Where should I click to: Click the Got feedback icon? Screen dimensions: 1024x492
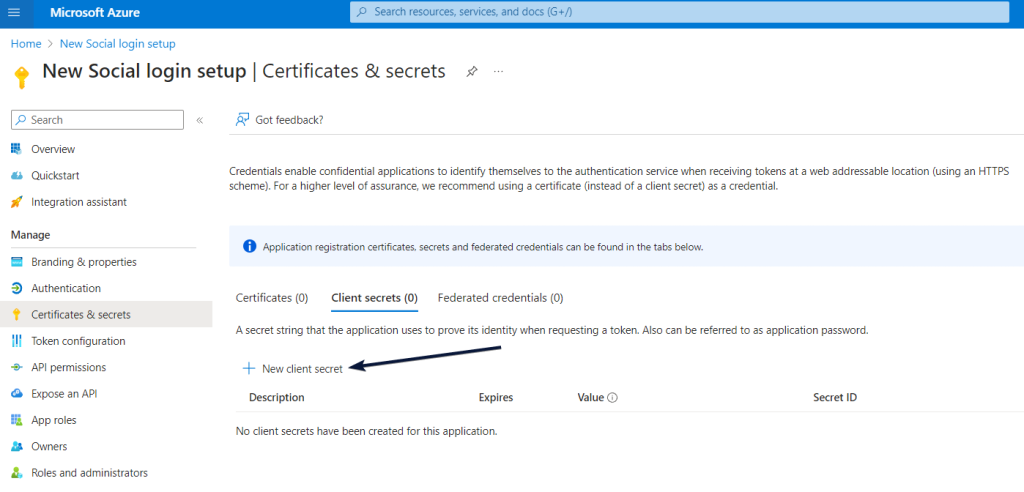coord(242,120)
